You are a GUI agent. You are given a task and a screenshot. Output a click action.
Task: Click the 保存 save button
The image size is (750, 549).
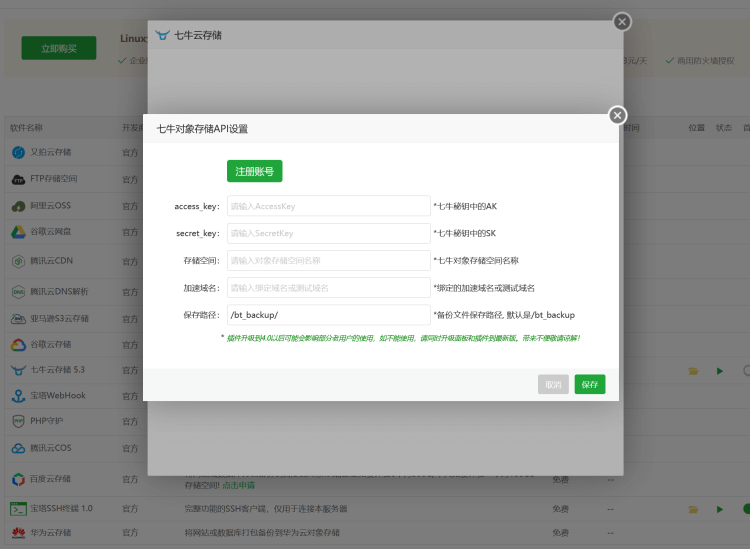point(590,384)
